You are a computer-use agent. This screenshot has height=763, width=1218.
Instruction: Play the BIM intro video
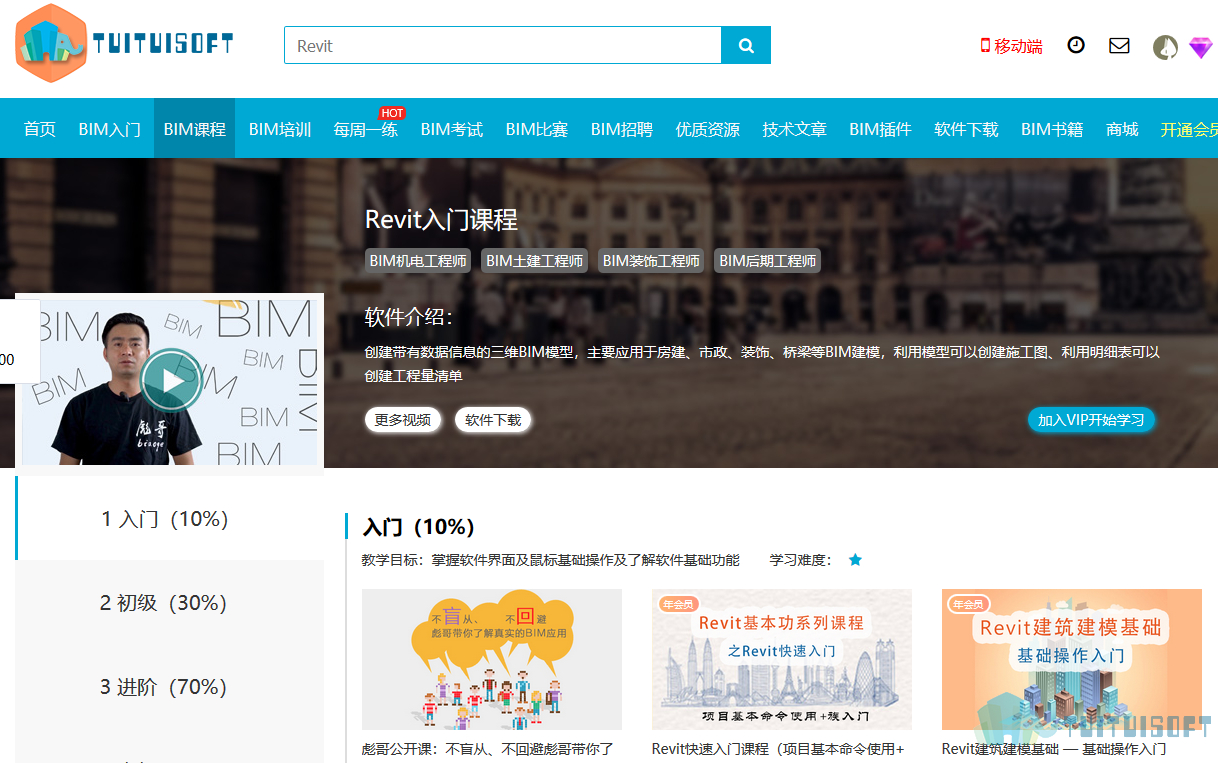(172, 380)
